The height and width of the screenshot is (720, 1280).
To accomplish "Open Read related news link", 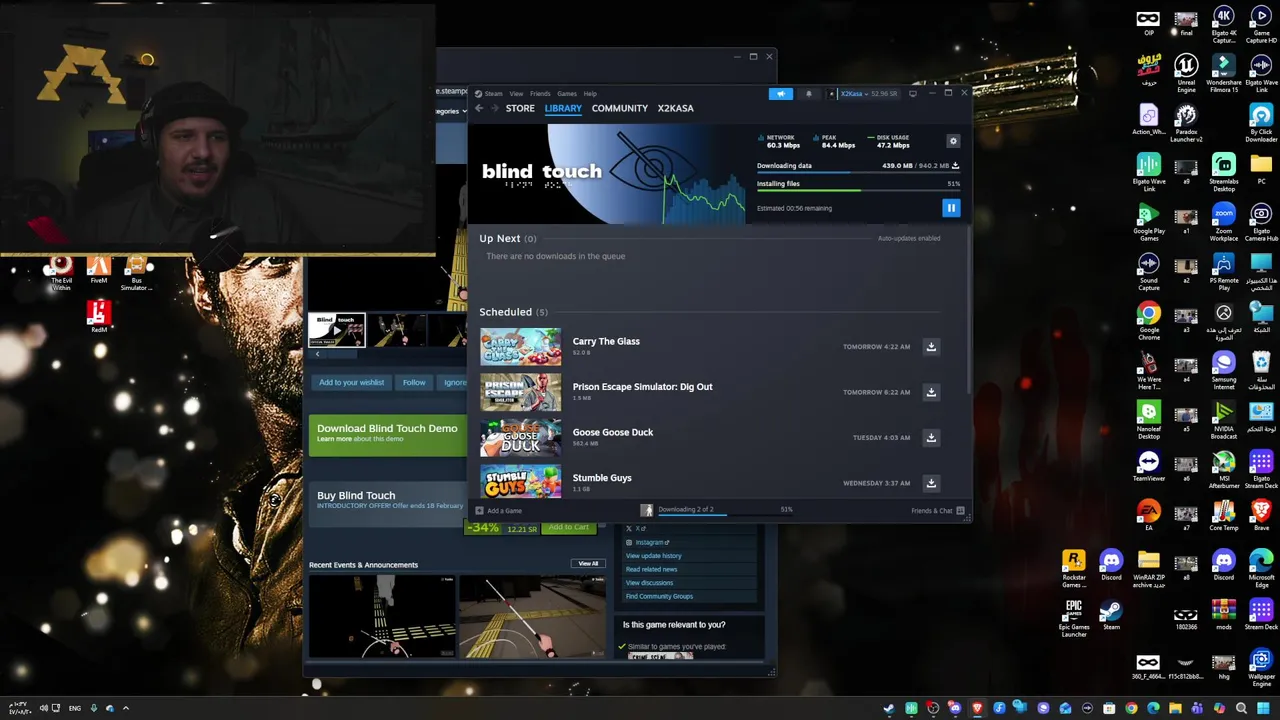I will (651, 569).
